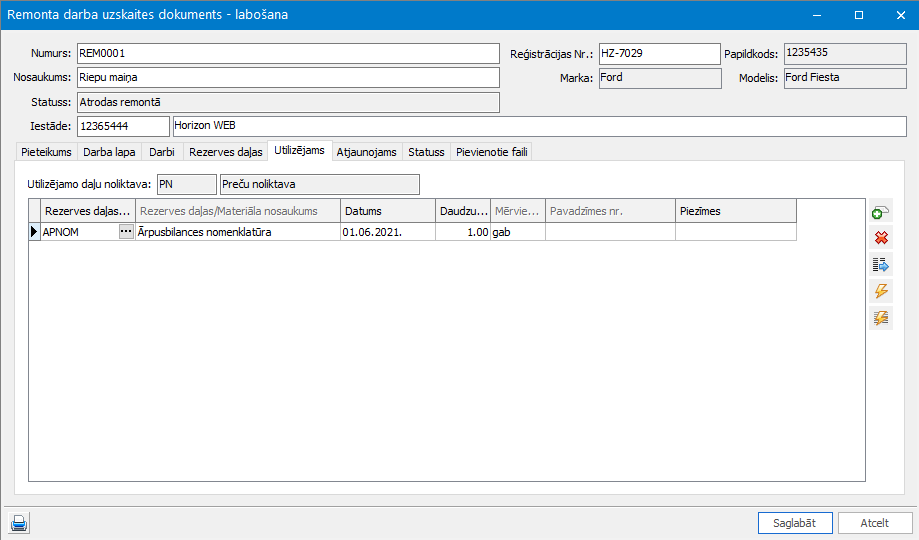The image size is (919, 540).
Task: Click the empty Pavadzīmes nr. cell in APNOM row
Action: (x=610, y=232)
